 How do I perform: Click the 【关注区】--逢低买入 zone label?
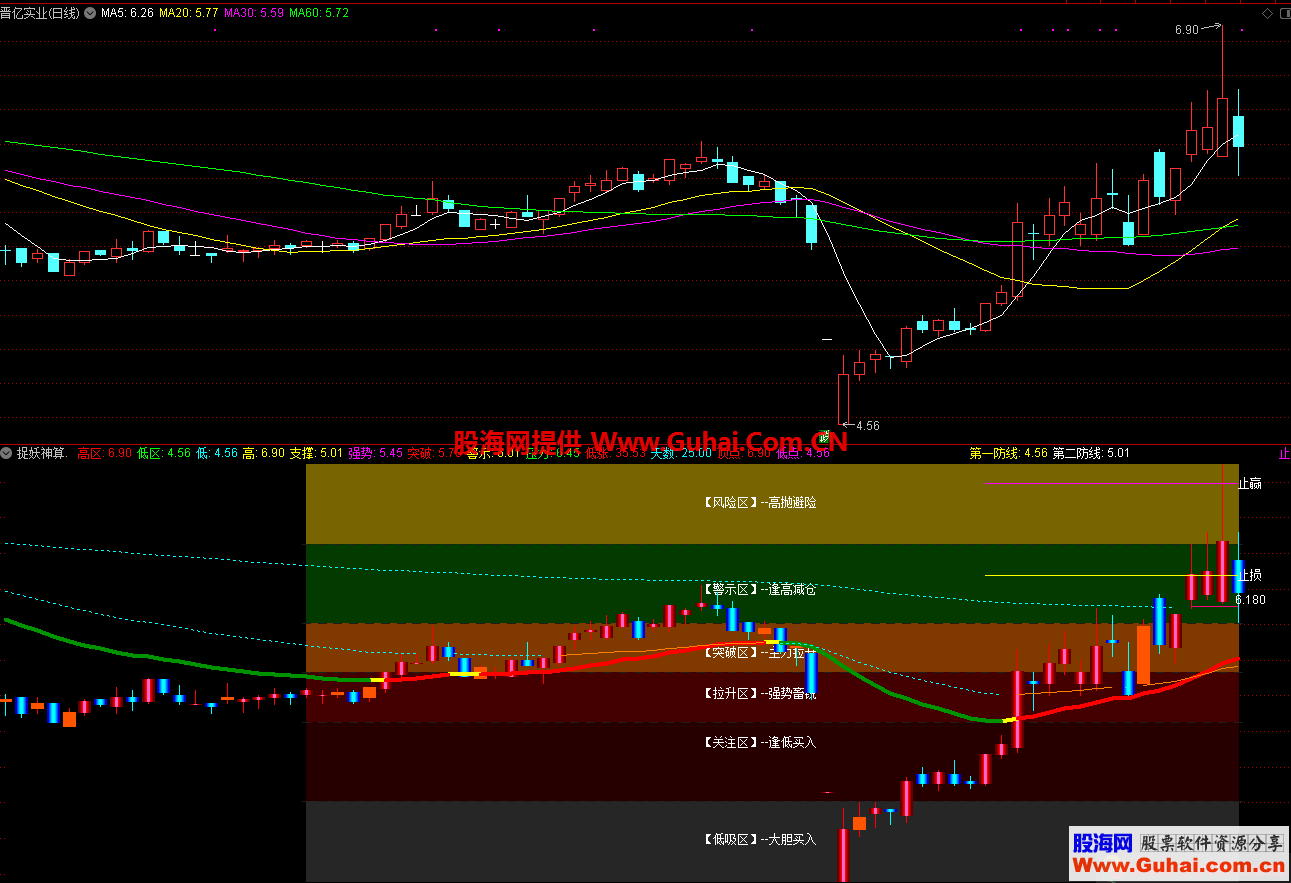tap(758, 742)
